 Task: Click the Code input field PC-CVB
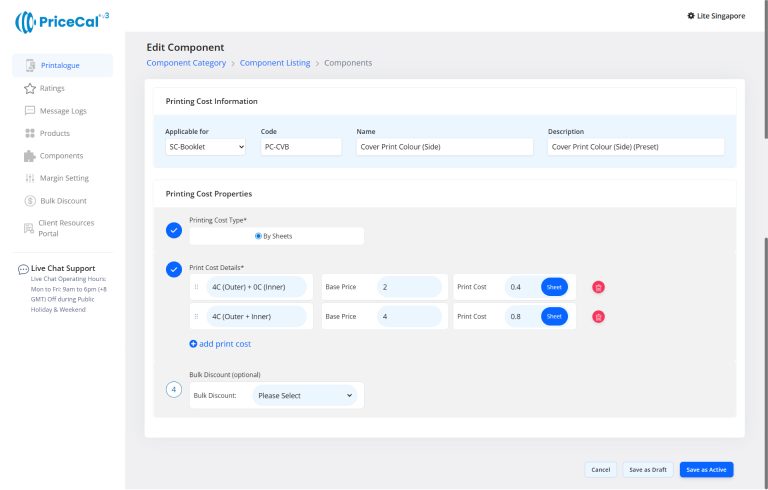[x=299, y=147]
